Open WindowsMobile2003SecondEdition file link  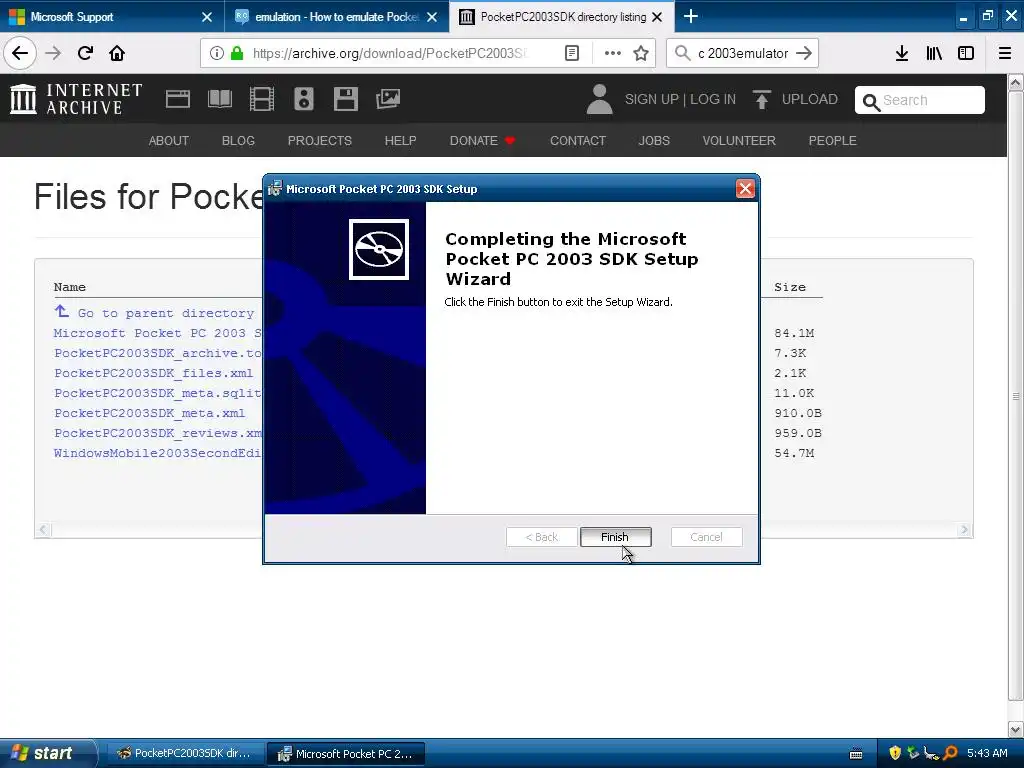[157, 453]
